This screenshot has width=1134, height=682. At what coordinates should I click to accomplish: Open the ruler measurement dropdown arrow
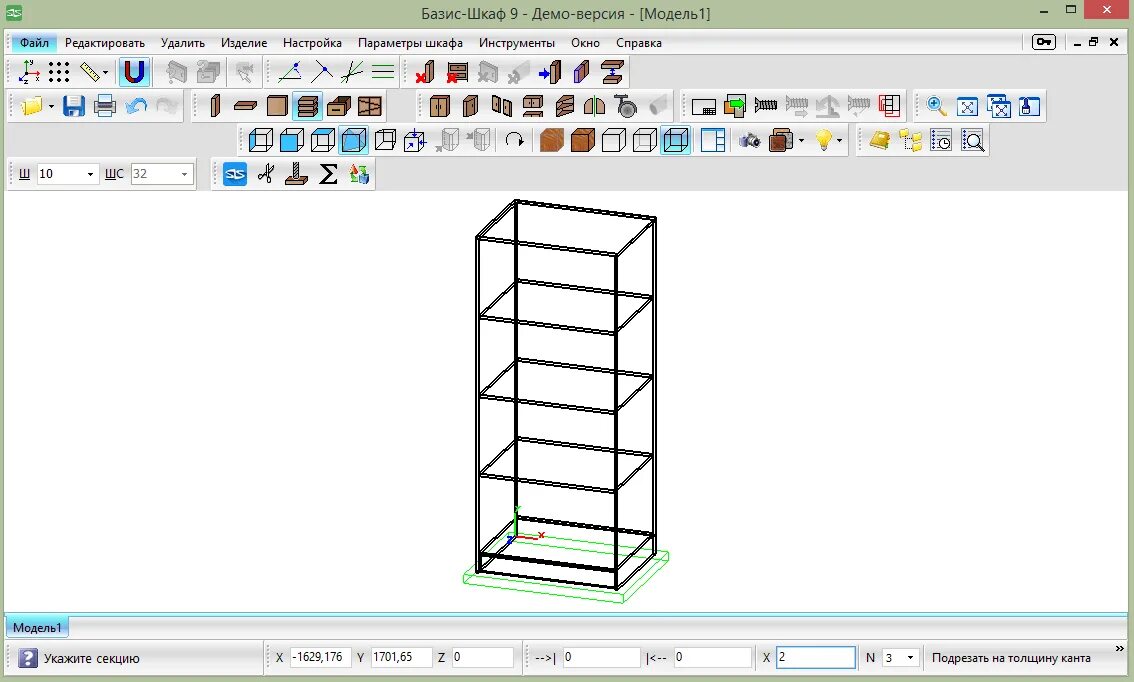pyautogui.click(x=106, y=72)
